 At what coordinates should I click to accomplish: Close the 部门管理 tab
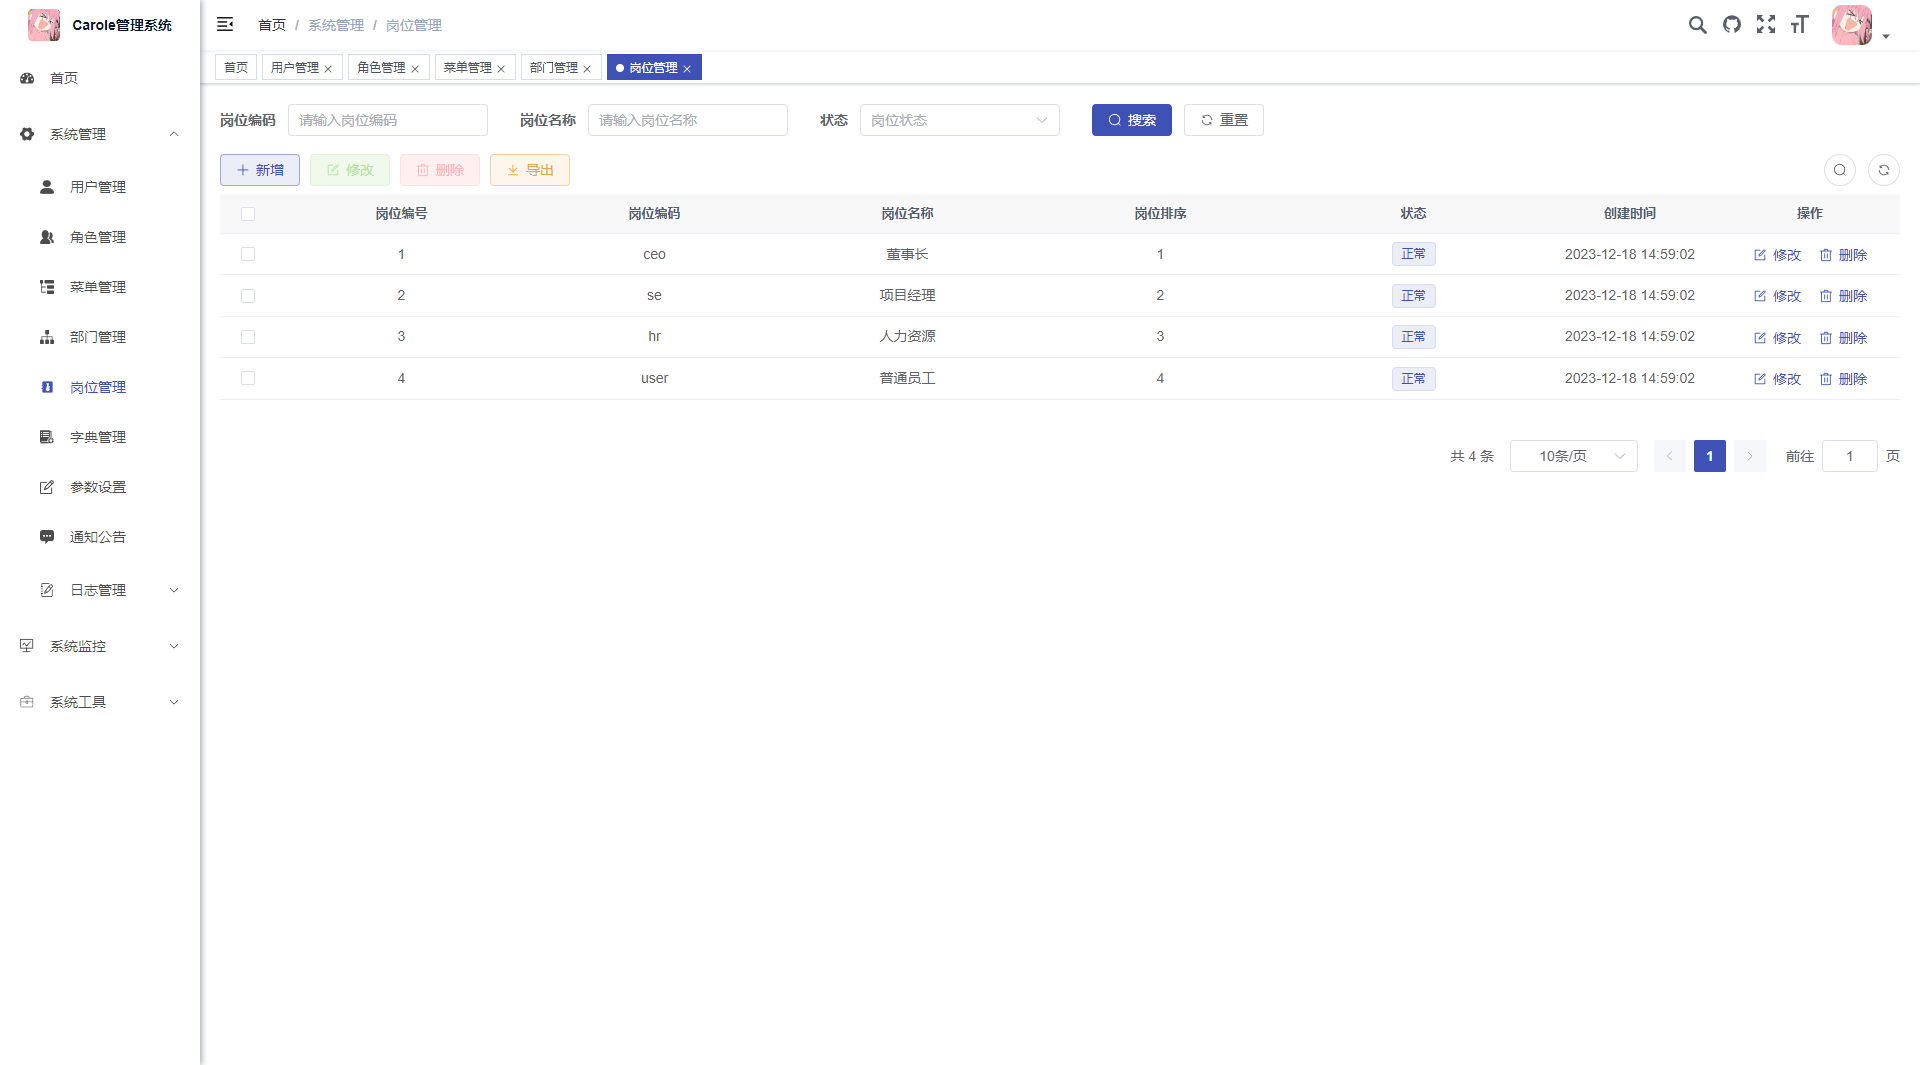click(x=587, y=69)
